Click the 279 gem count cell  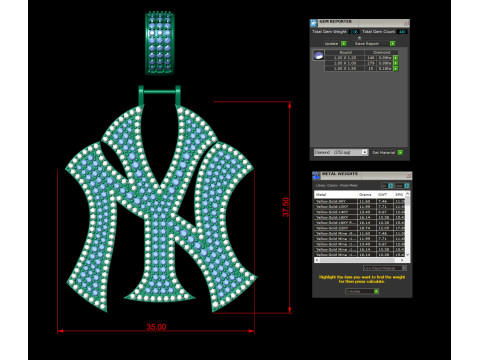click(x=371, y=63)
